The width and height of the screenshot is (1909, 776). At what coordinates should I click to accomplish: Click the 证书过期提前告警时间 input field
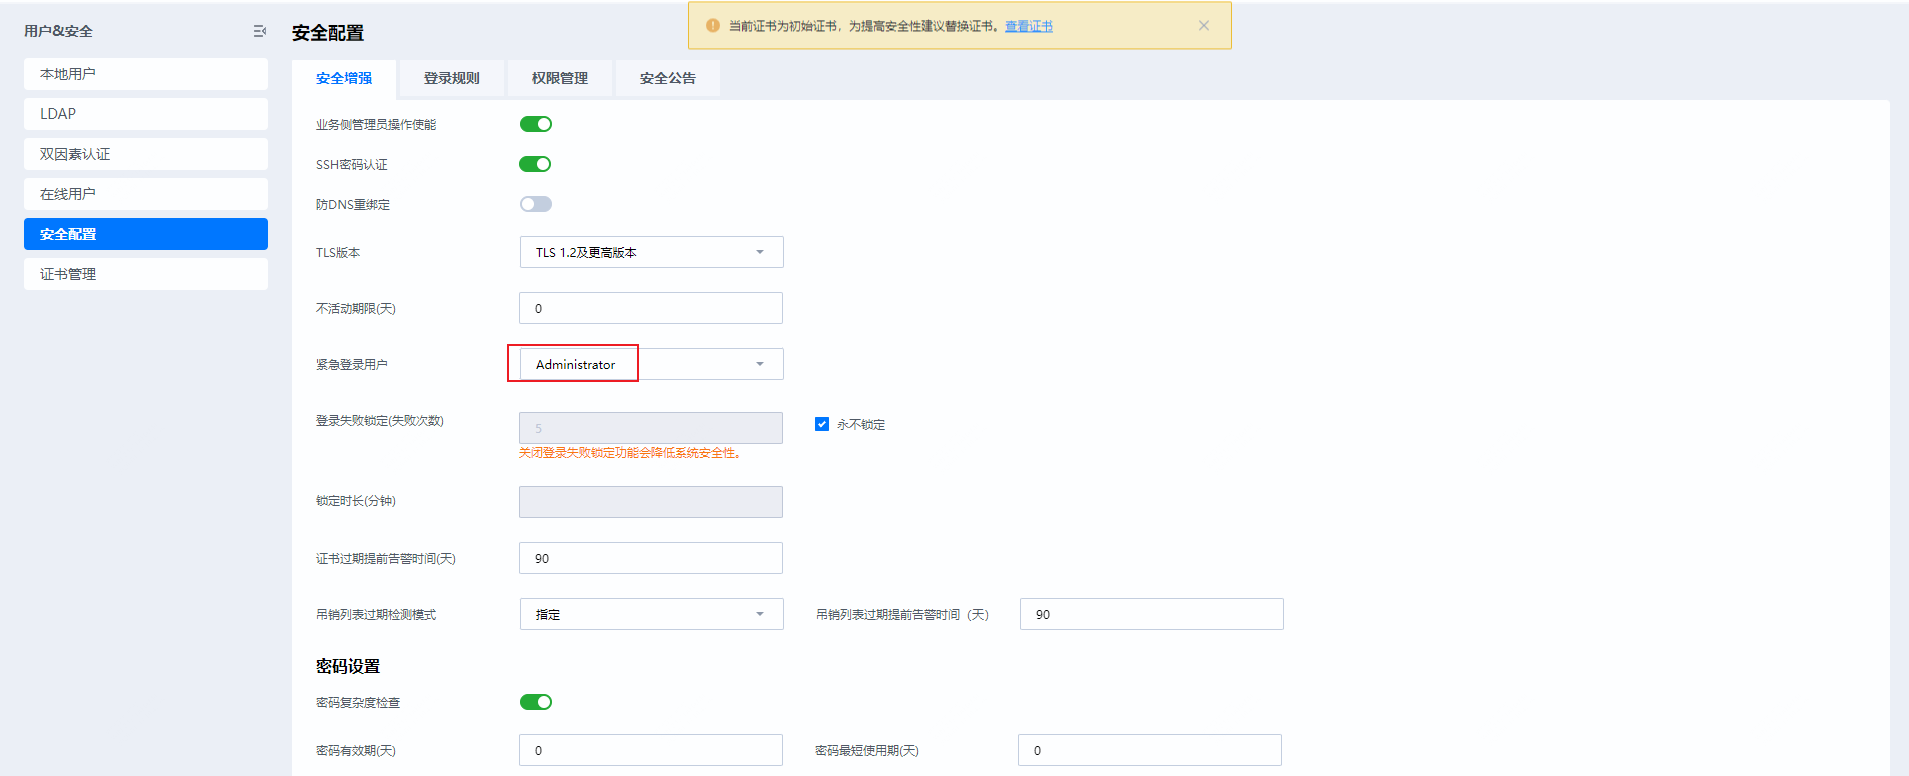click(x=651, y=558)
